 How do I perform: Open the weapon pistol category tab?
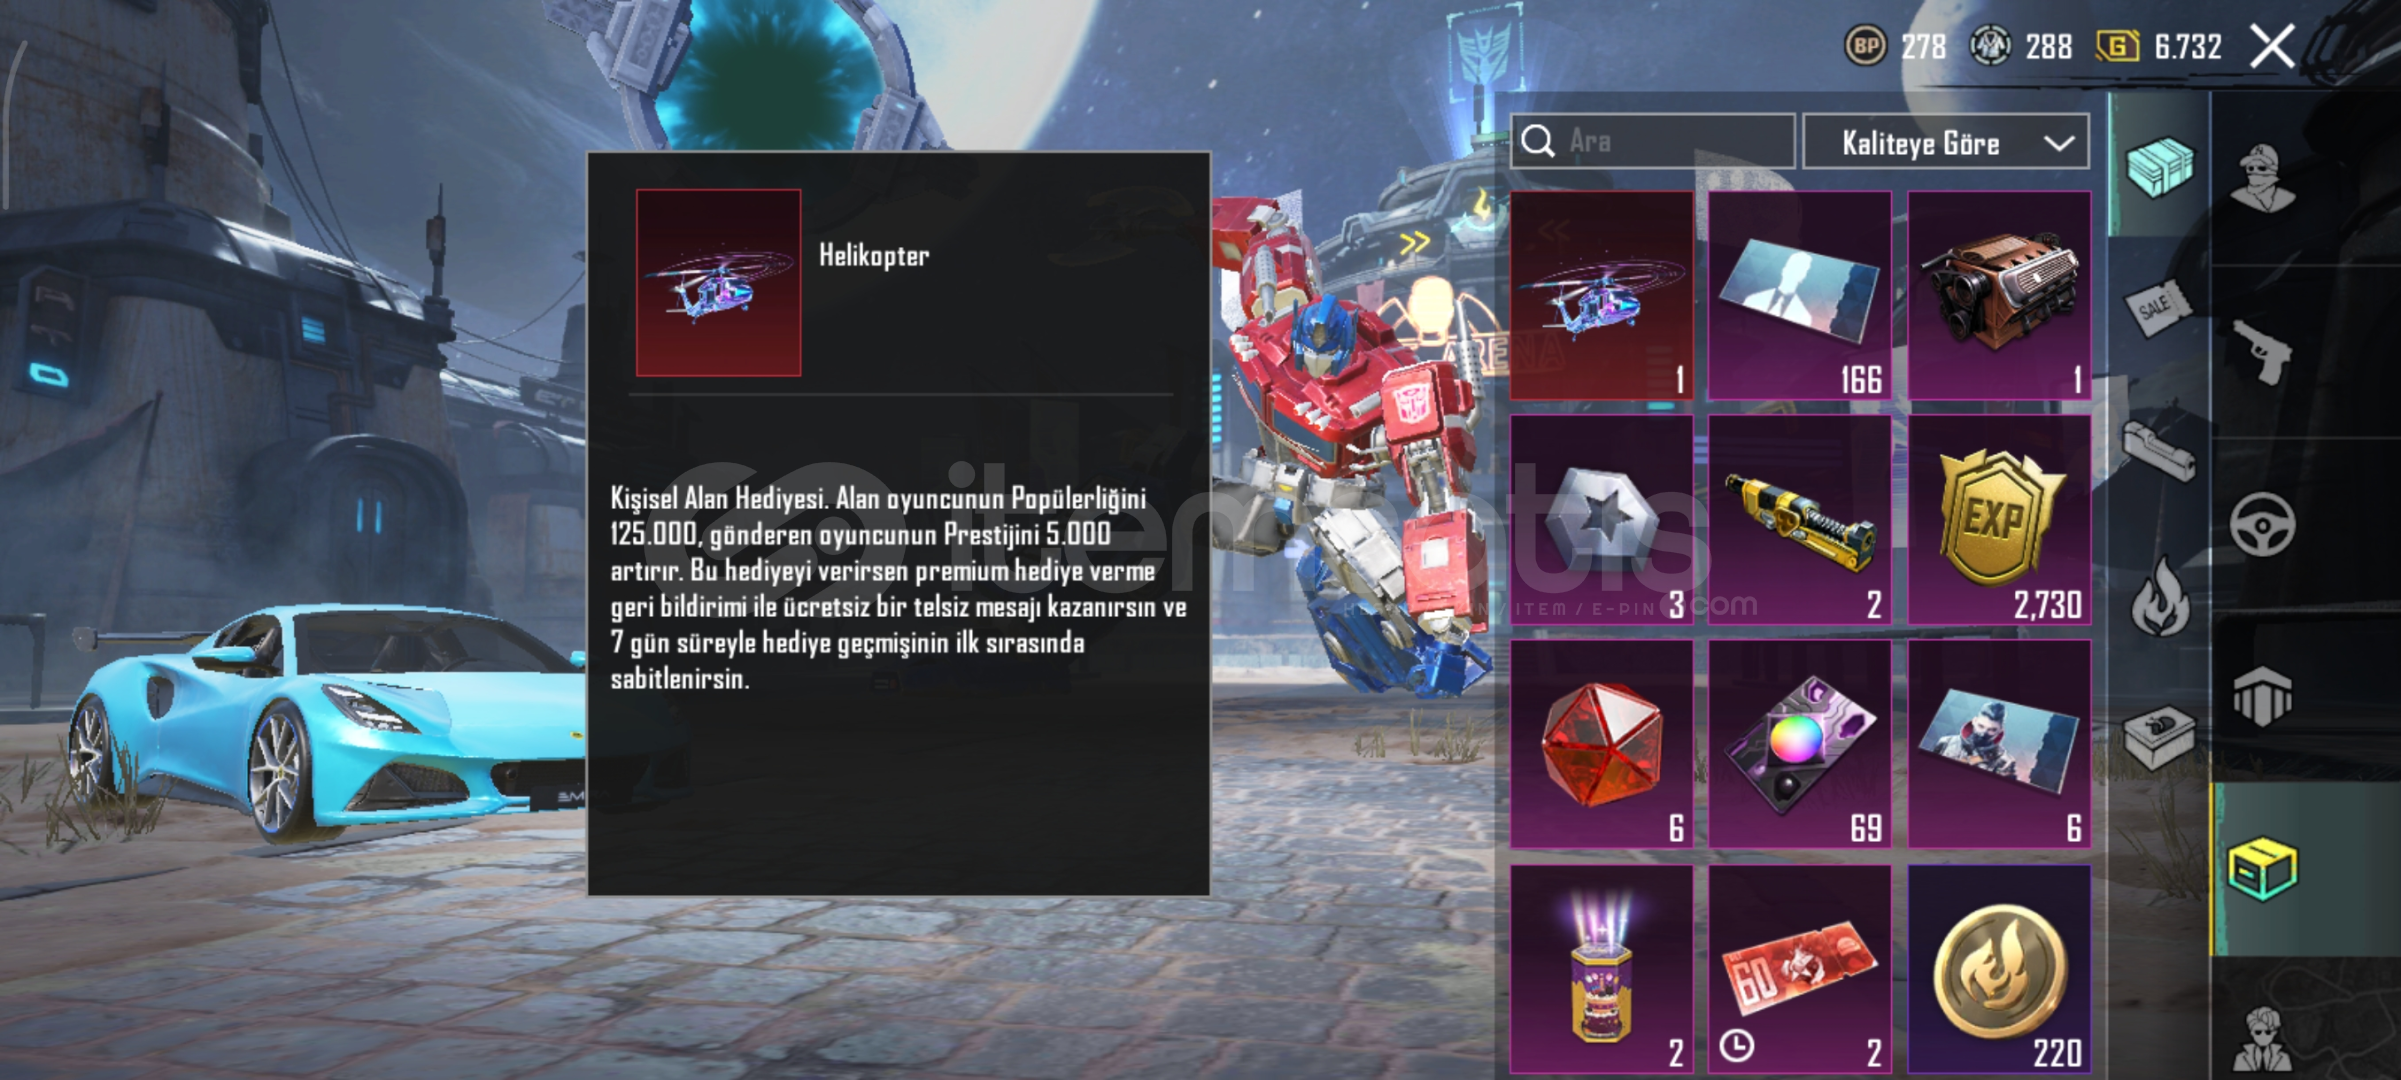(2264, 352)
